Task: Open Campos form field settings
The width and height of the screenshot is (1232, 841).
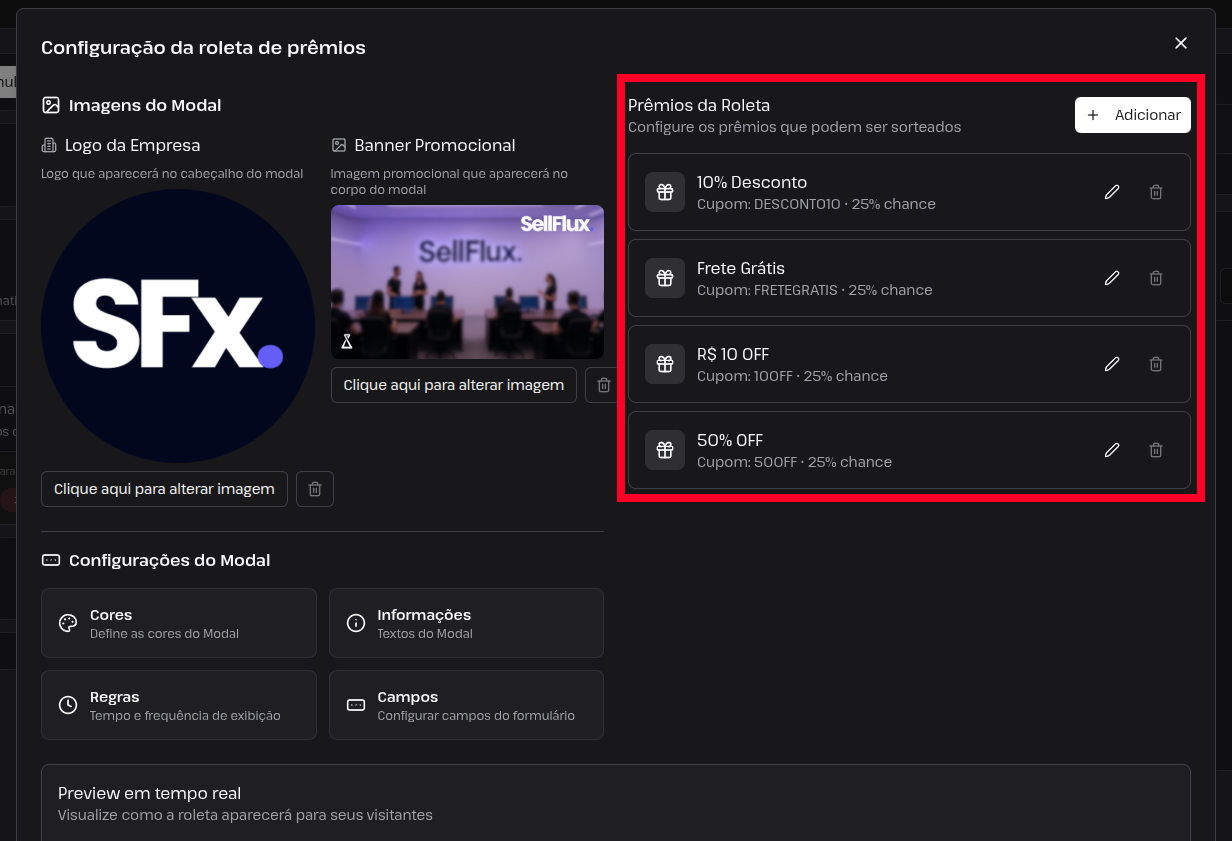Action: tap(466, 705)
